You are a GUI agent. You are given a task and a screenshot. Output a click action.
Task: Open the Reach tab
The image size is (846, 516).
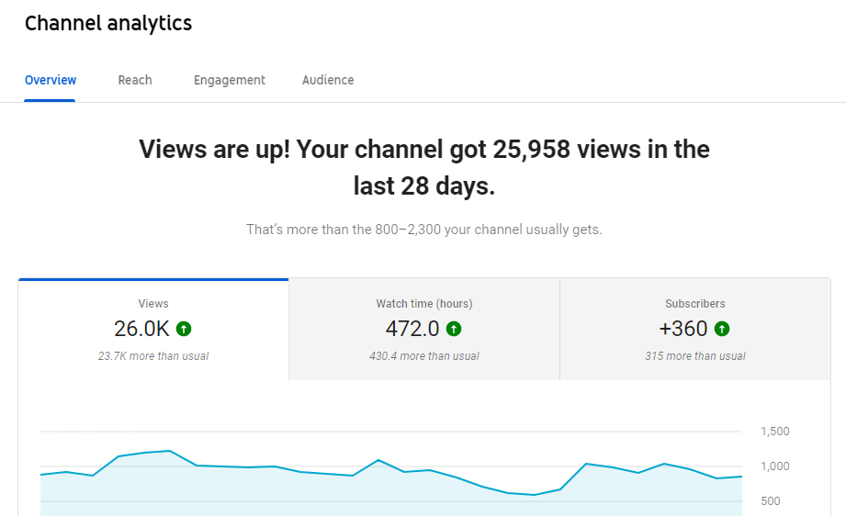(x=135, y=80)
